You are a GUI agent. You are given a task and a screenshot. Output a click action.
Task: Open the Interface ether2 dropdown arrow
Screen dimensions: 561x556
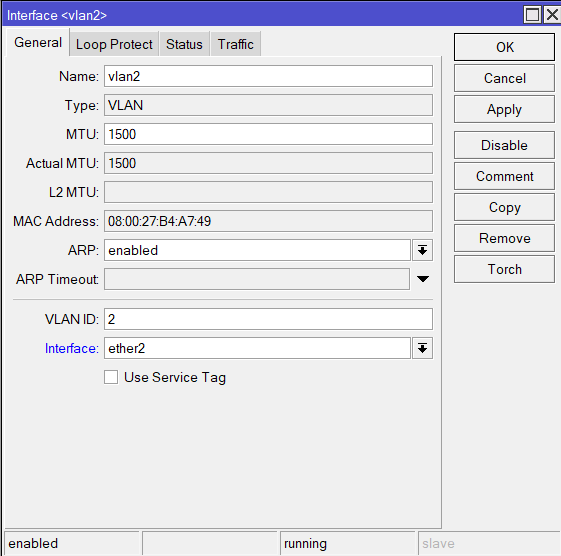click(422, 348)
